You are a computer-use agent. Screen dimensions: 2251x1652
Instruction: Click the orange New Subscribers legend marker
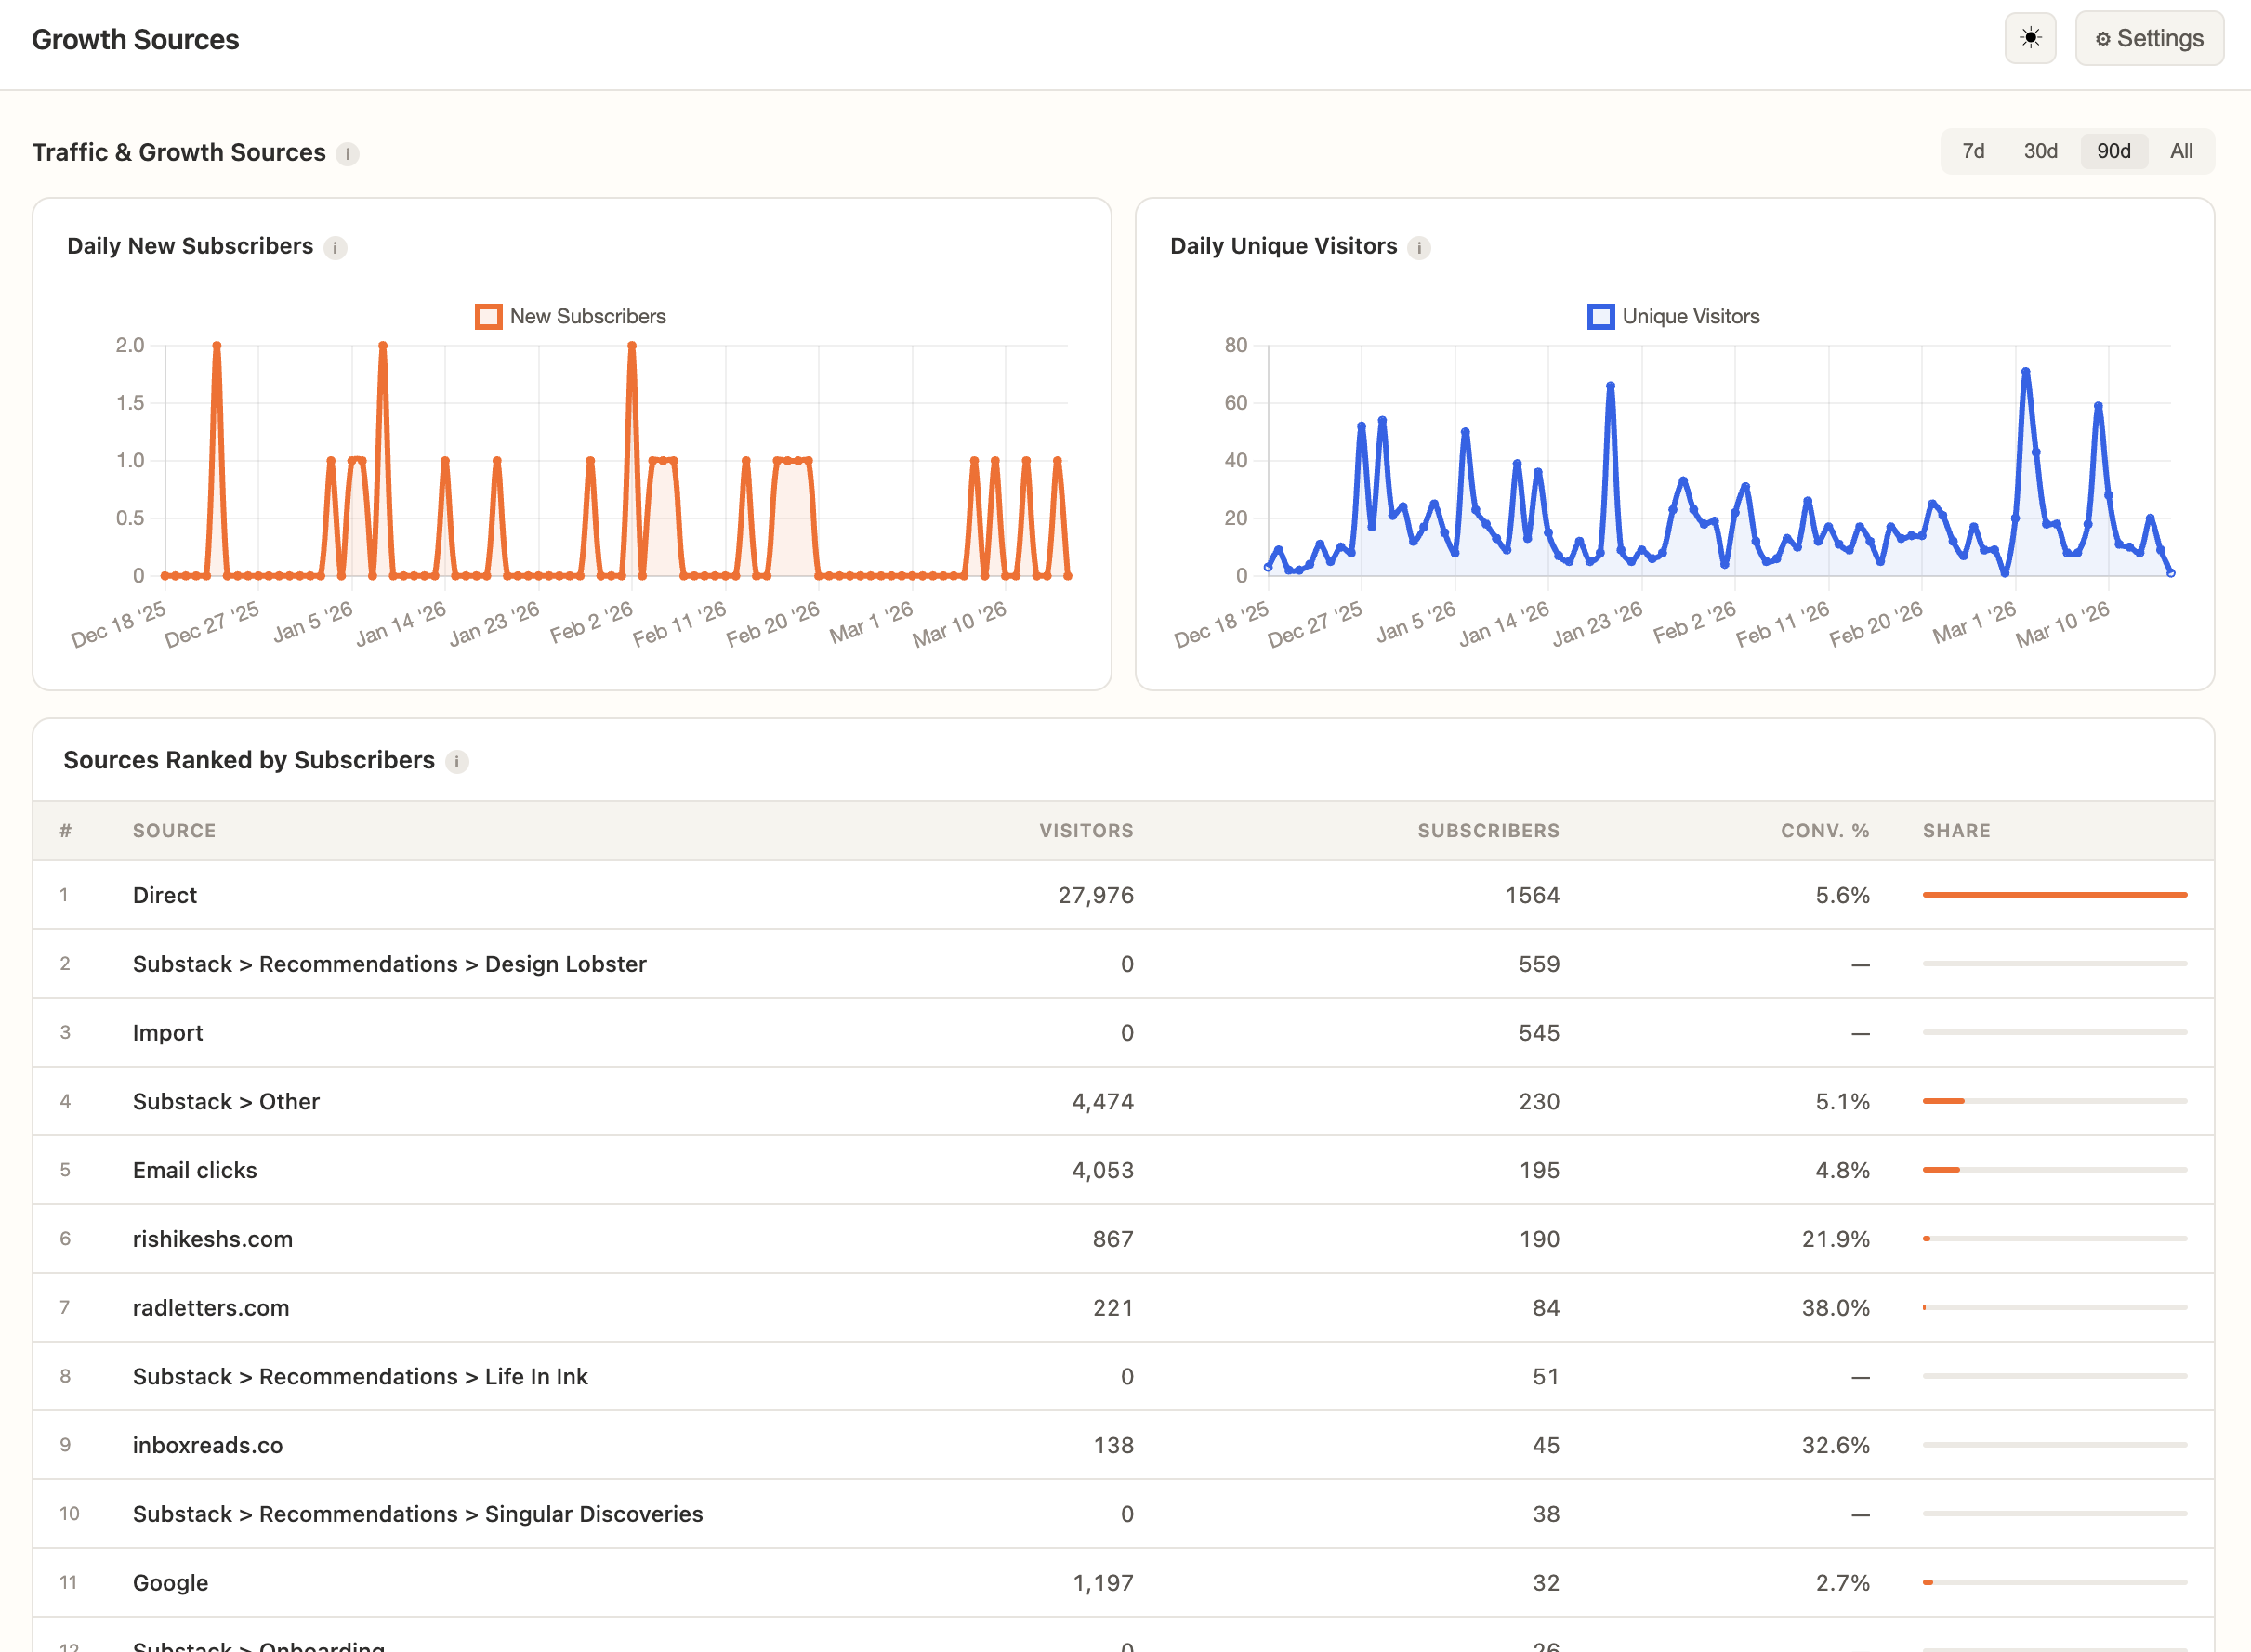pos(489,316)
